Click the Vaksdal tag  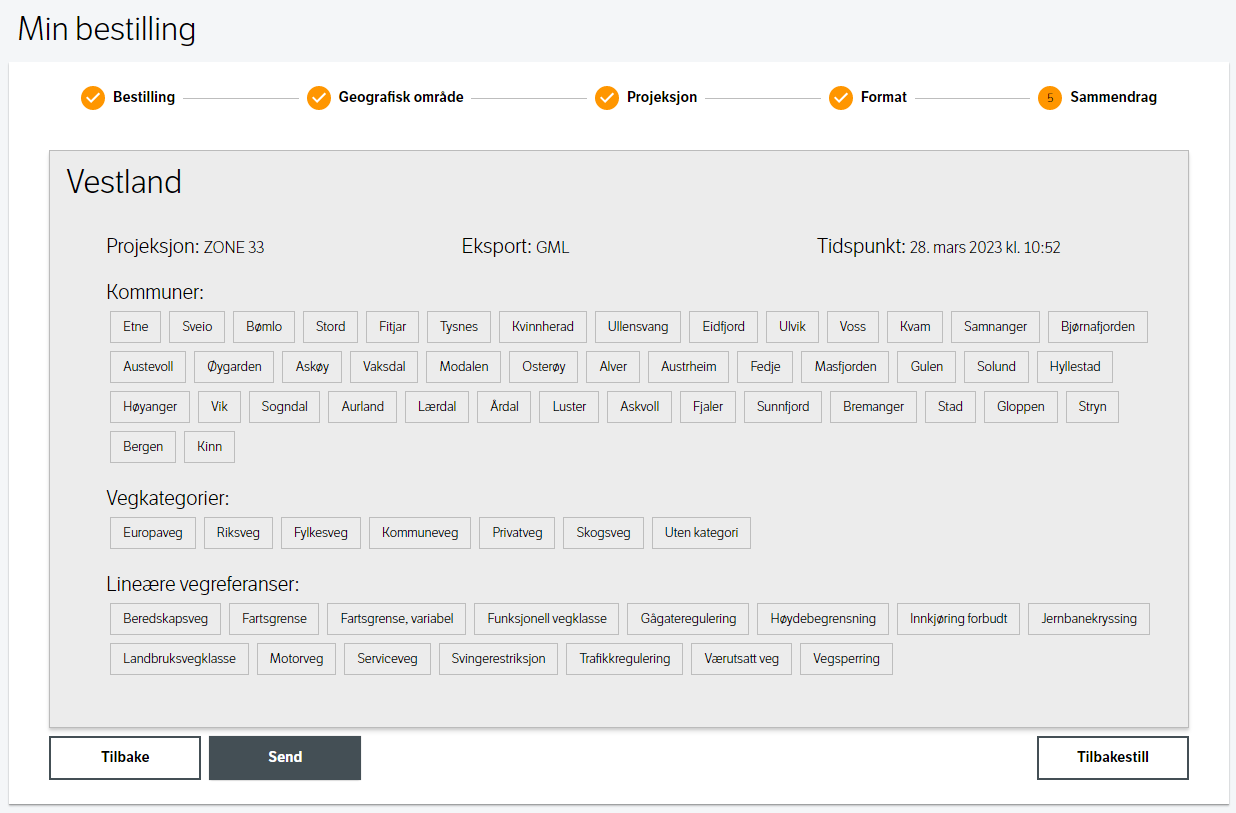click(384, 367)
